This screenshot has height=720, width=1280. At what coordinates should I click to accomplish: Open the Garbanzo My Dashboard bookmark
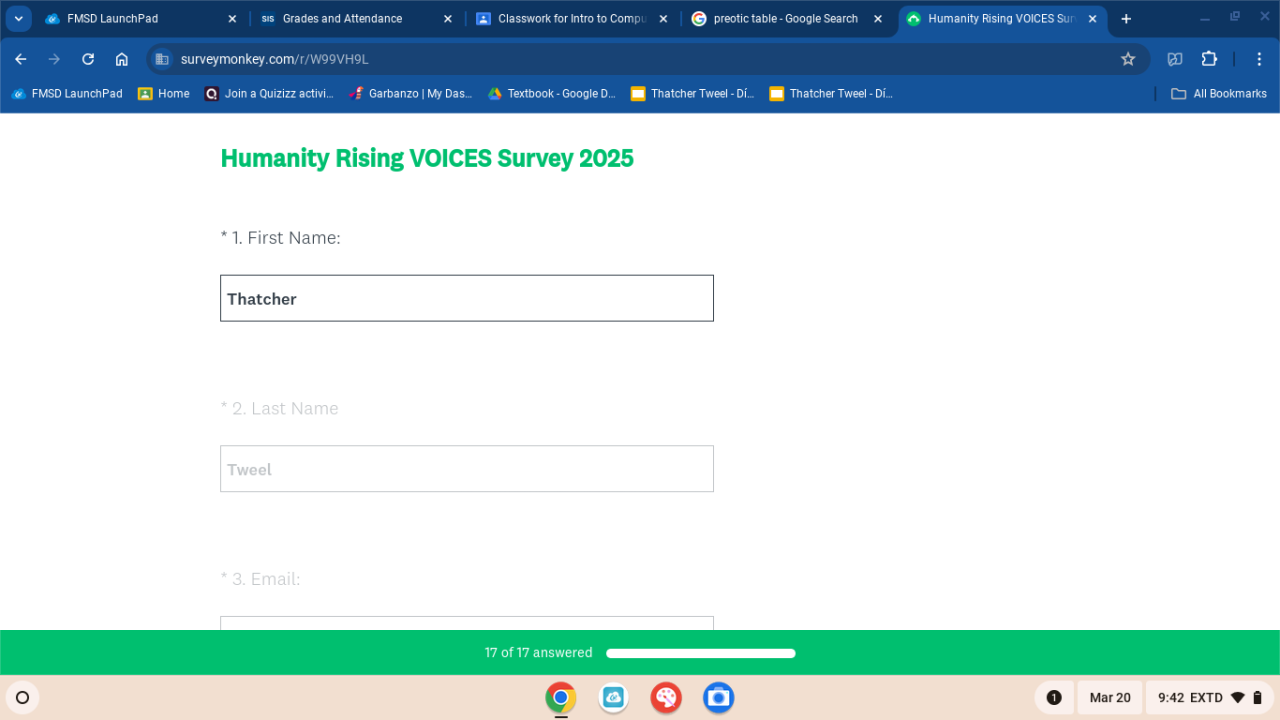(x=411, y=94)
